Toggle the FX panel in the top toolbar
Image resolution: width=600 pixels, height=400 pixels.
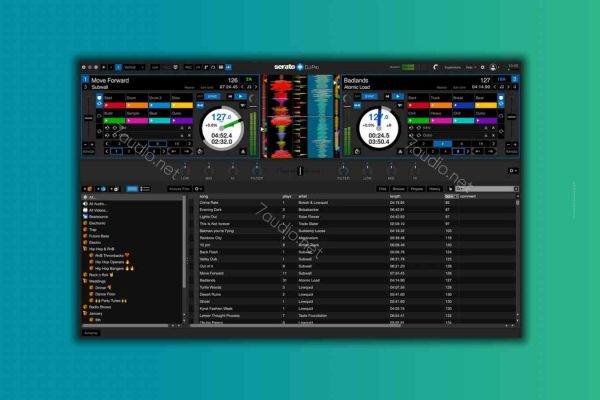point(198,67)
